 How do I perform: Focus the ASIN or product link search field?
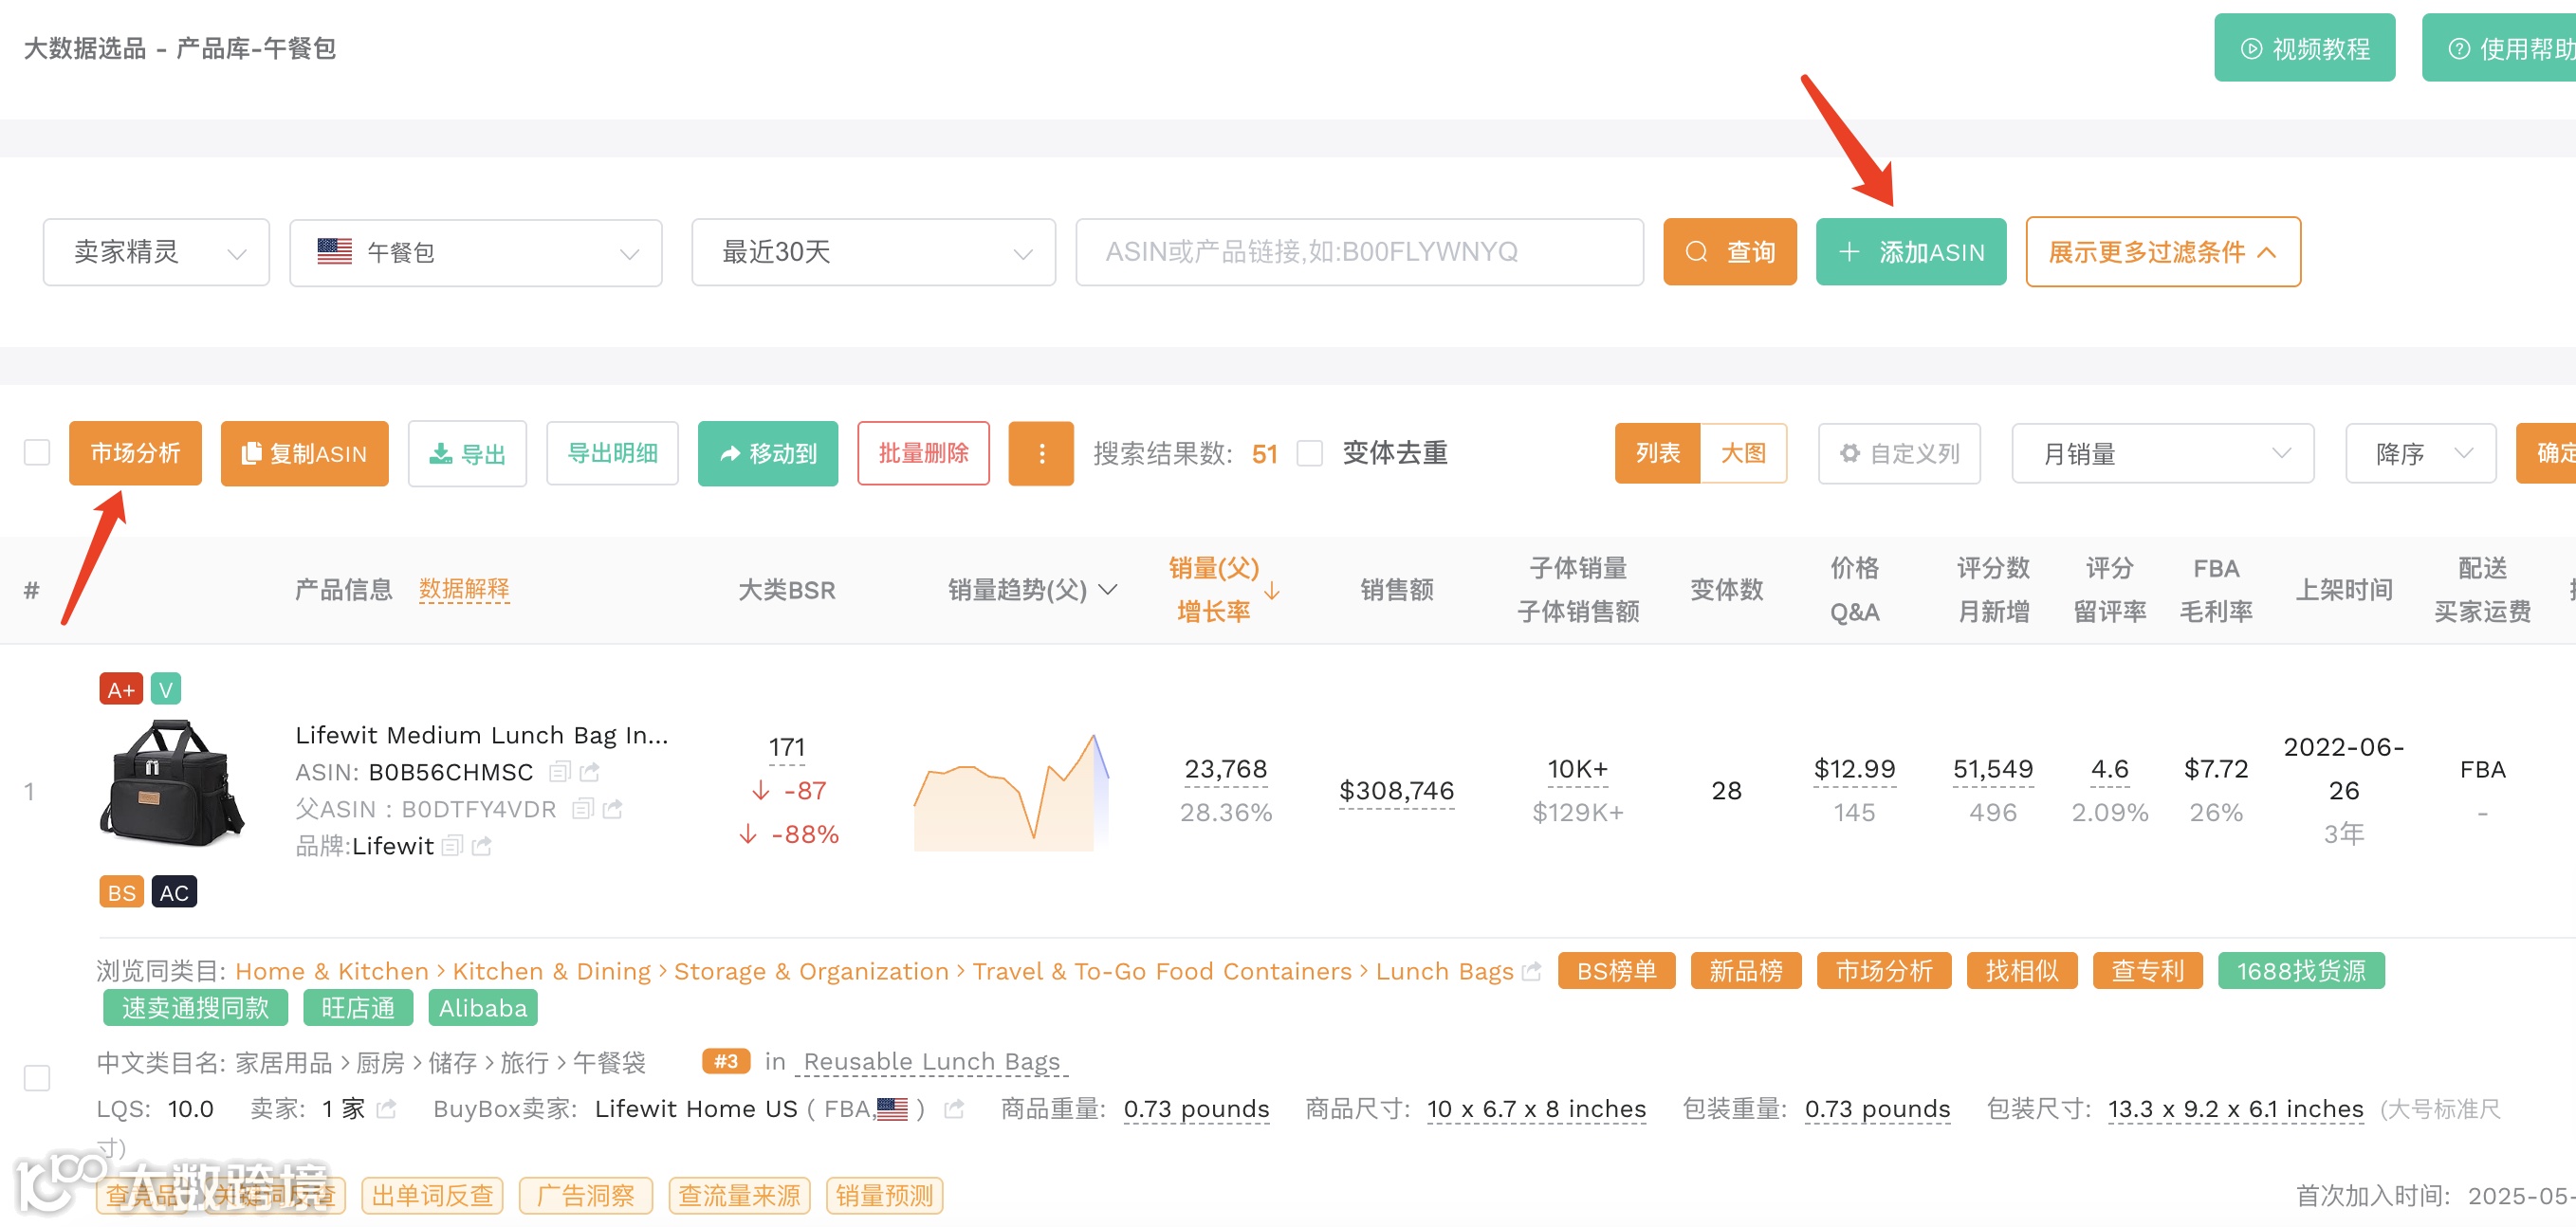[1358, 252]
